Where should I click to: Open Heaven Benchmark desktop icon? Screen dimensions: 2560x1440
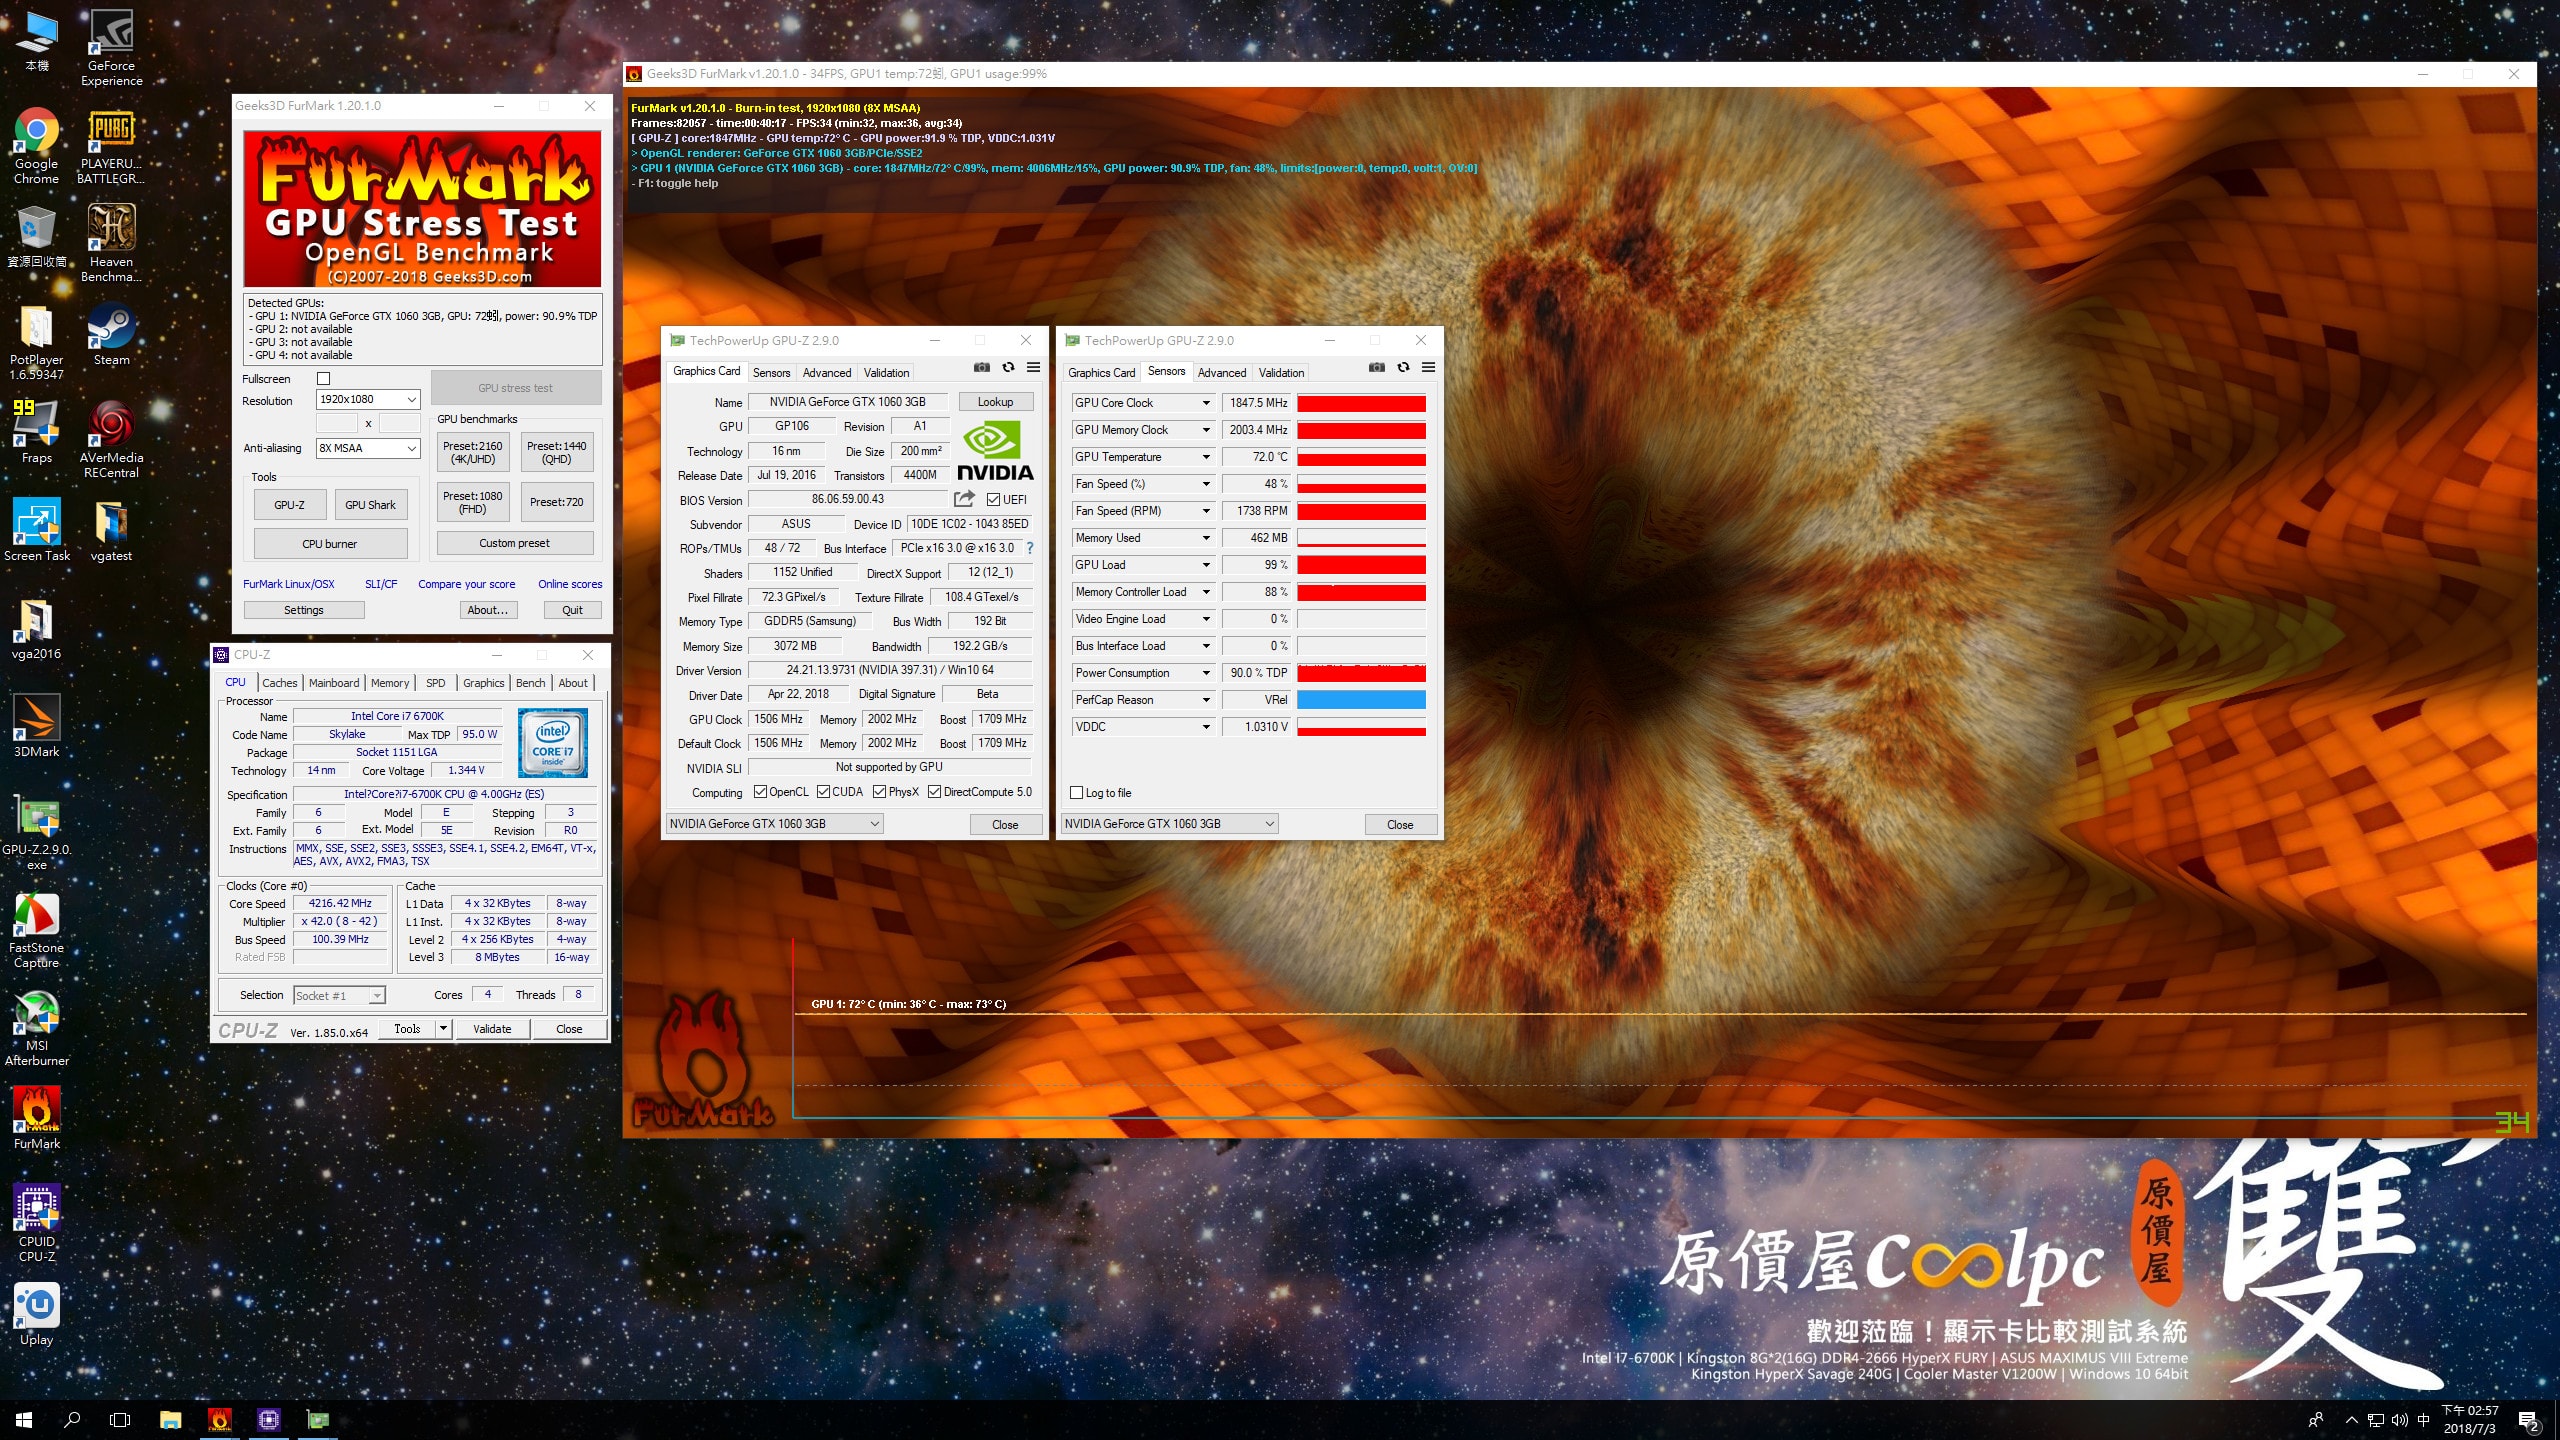tap(111, 243)
